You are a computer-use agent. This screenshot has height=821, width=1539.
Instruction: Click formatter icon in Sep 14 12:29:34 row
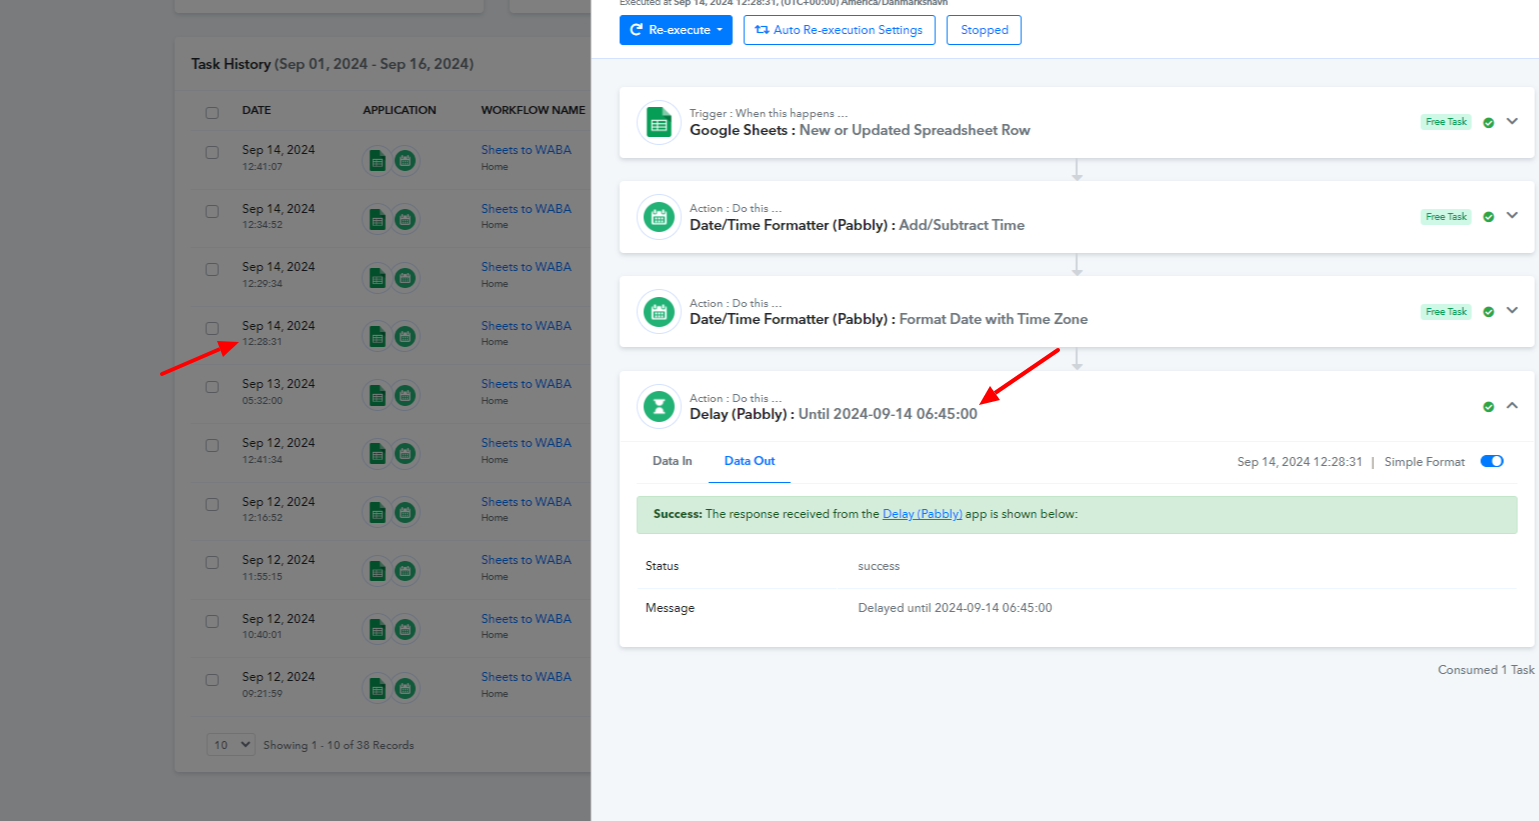(x=405, y=278)
